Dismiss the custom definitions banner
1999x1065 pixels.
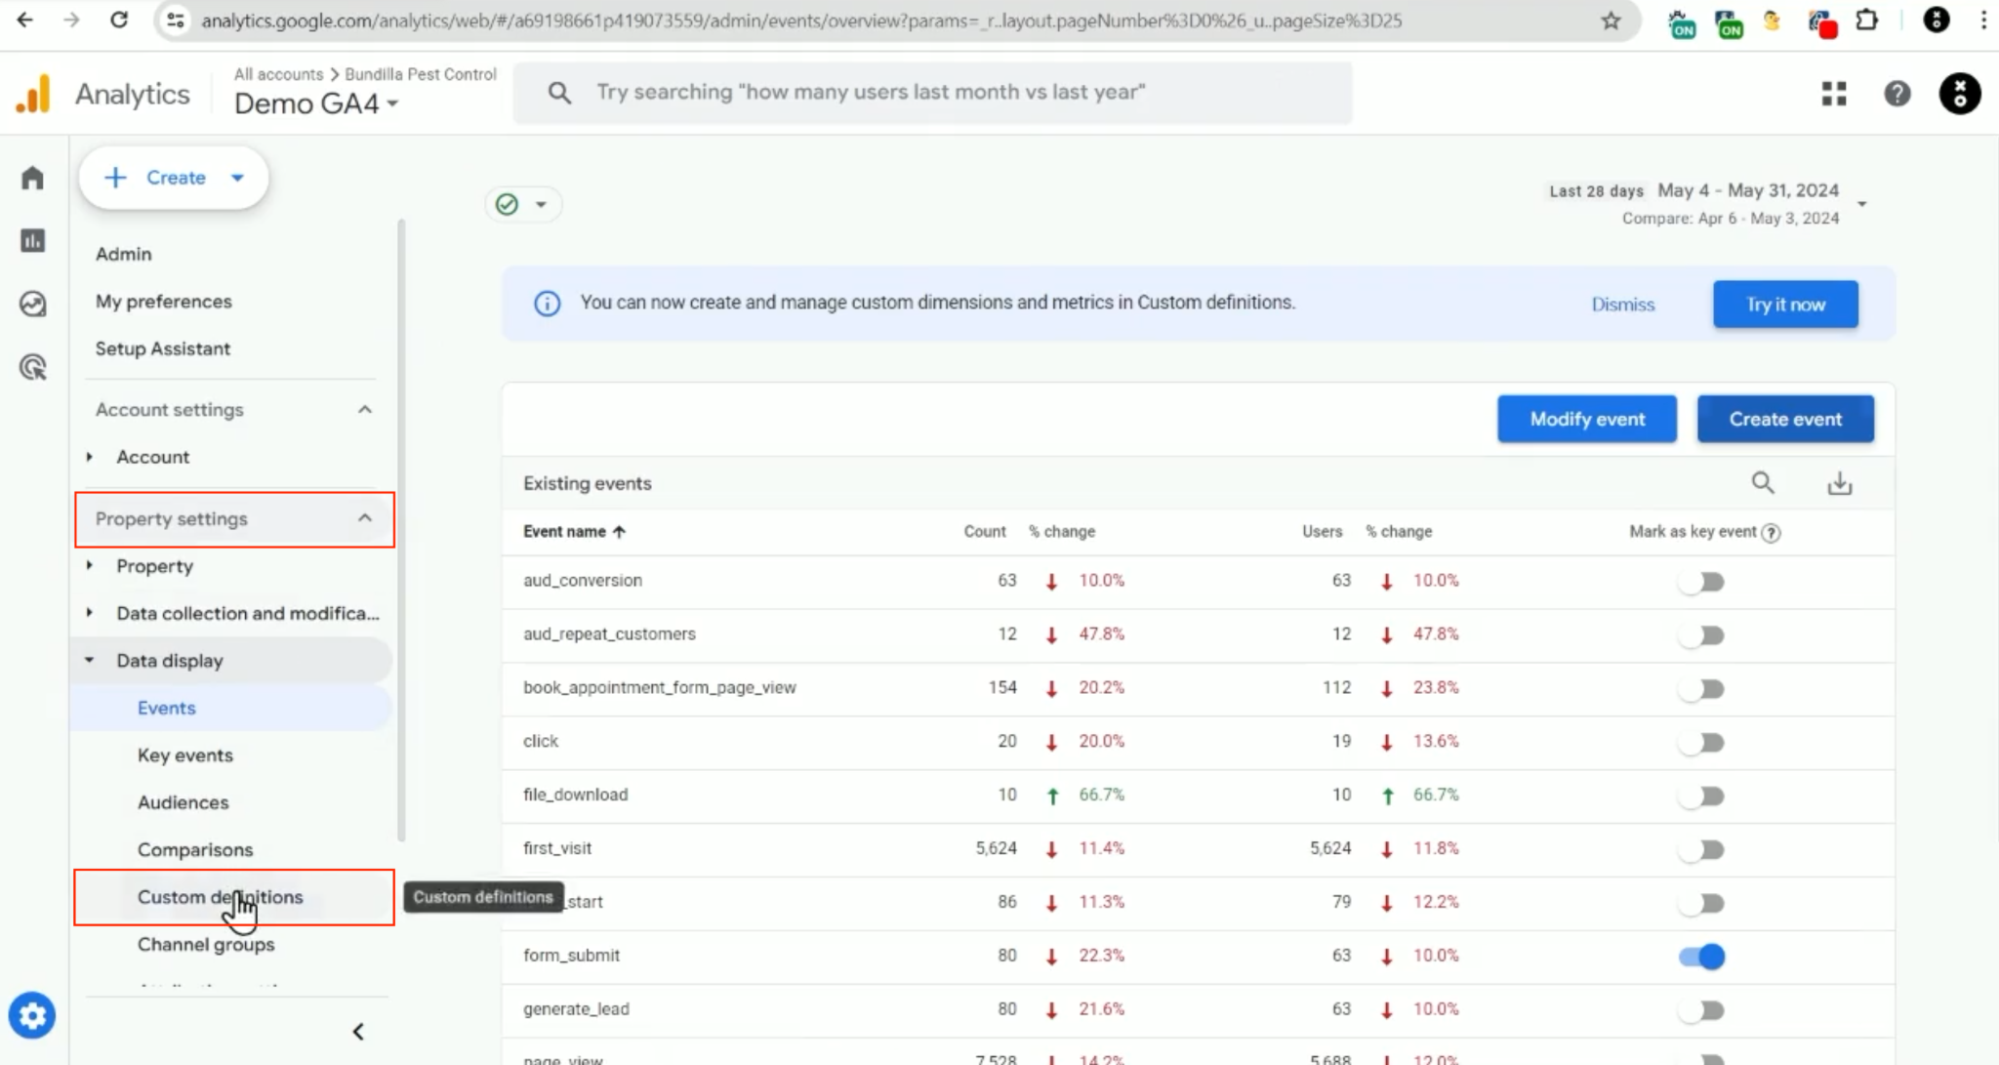point(1622,304)
